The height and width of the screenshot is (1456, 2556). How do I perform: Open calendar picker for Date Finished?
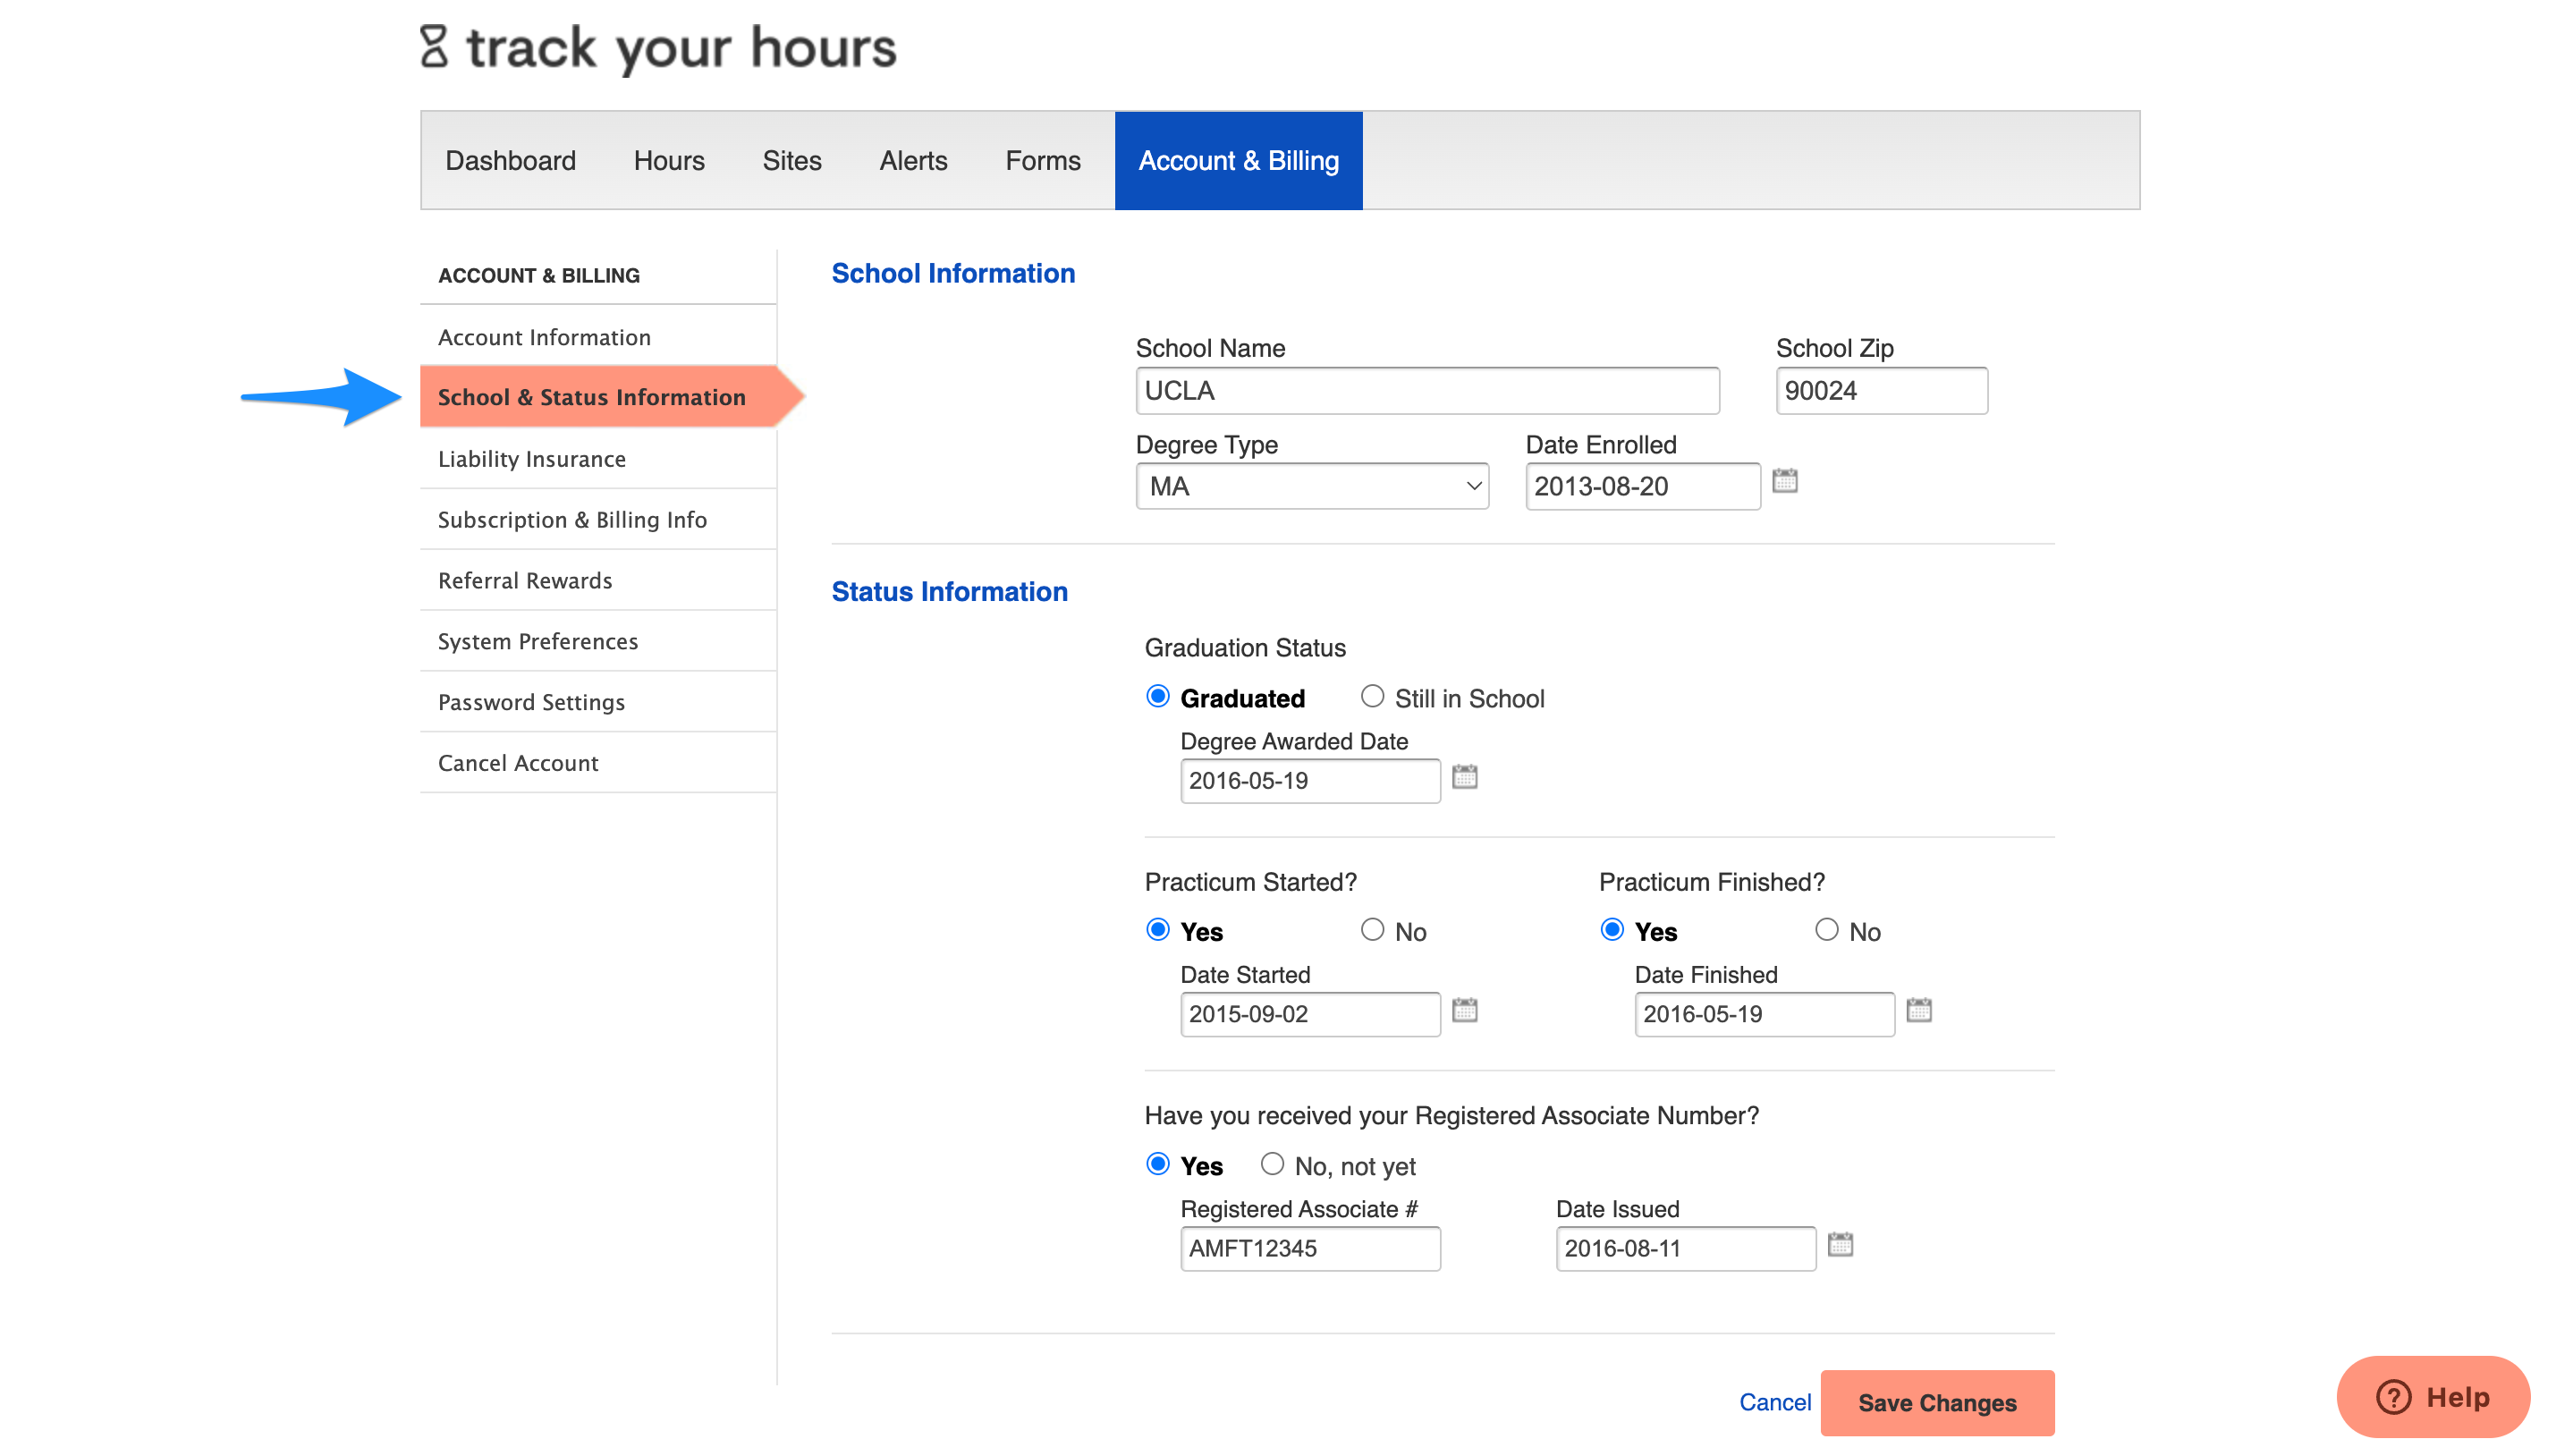[x=1918, y=1010]
